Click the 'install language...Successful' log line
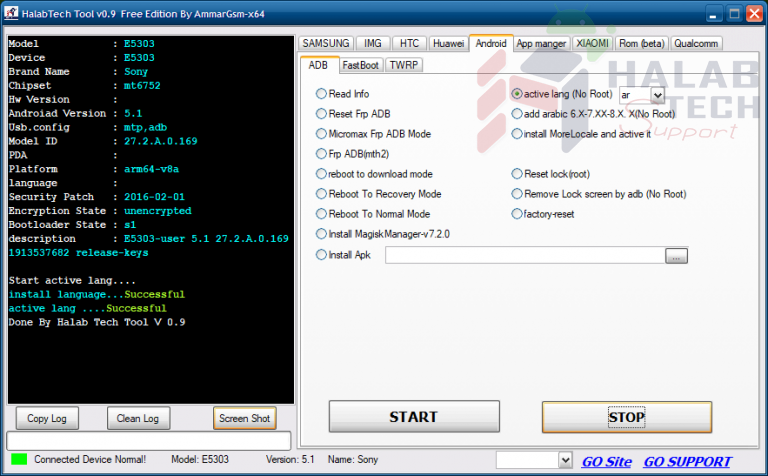 click(97, 294)
